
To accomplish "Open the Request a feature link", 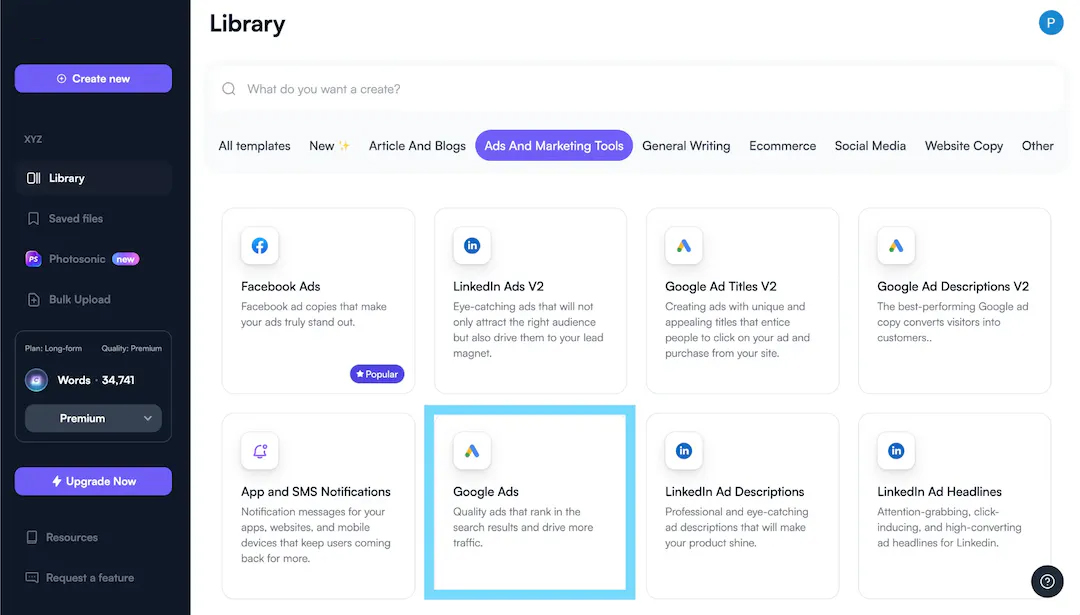I will [x=89, y=578].
